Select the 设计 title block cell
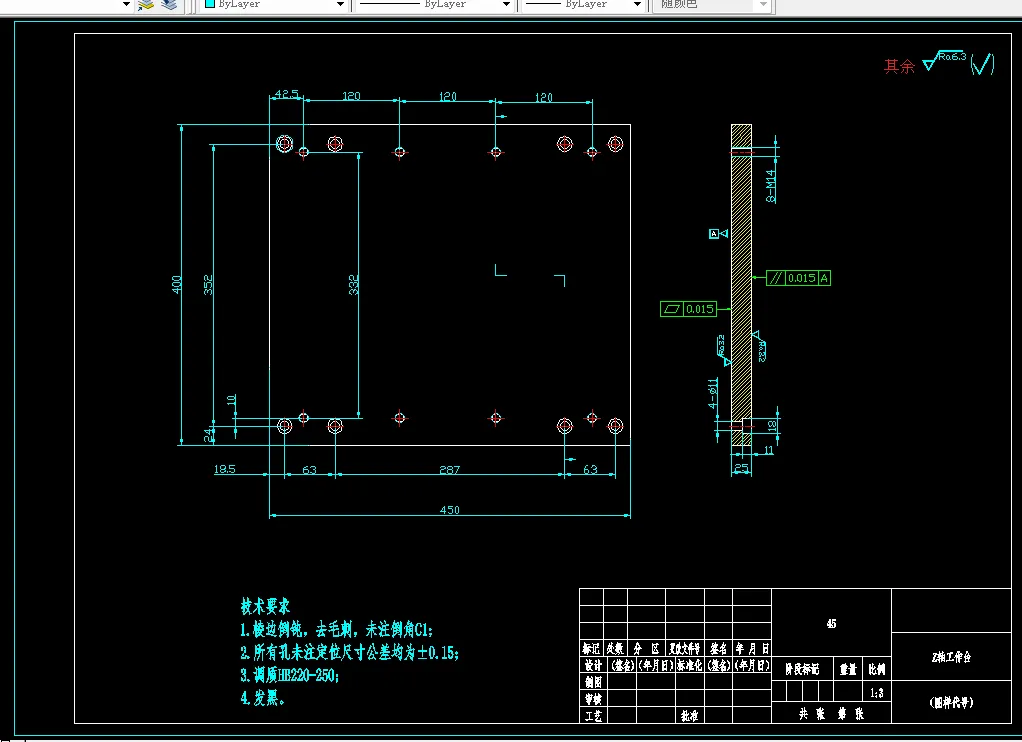 [x=593, y=665]
